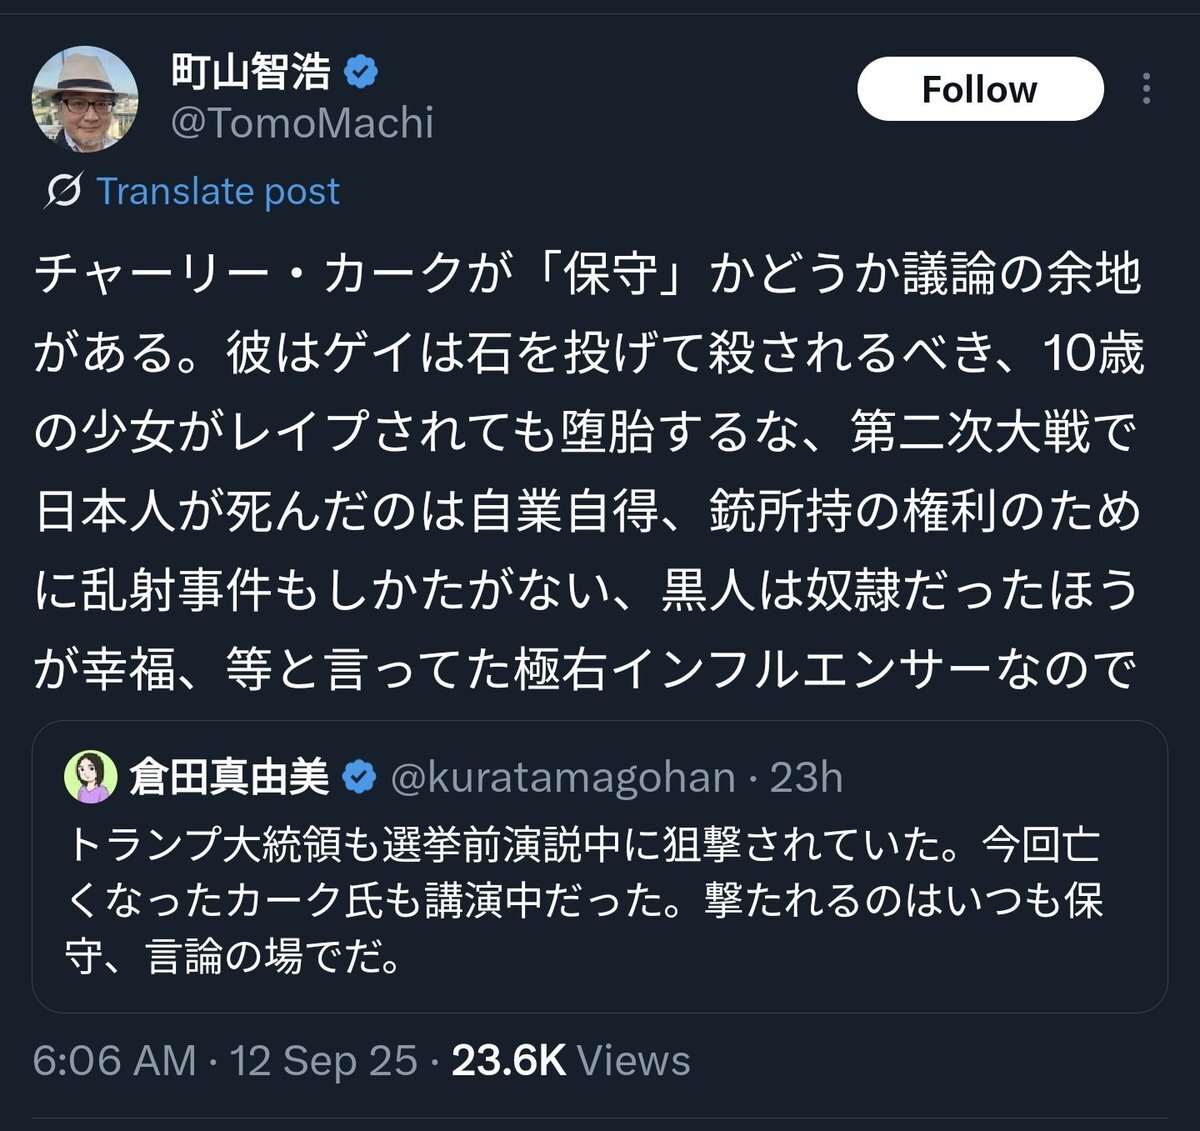Click the Grok icon before Translate post
Viewport: 1200px width, 1131px height.
pos(62,190)
